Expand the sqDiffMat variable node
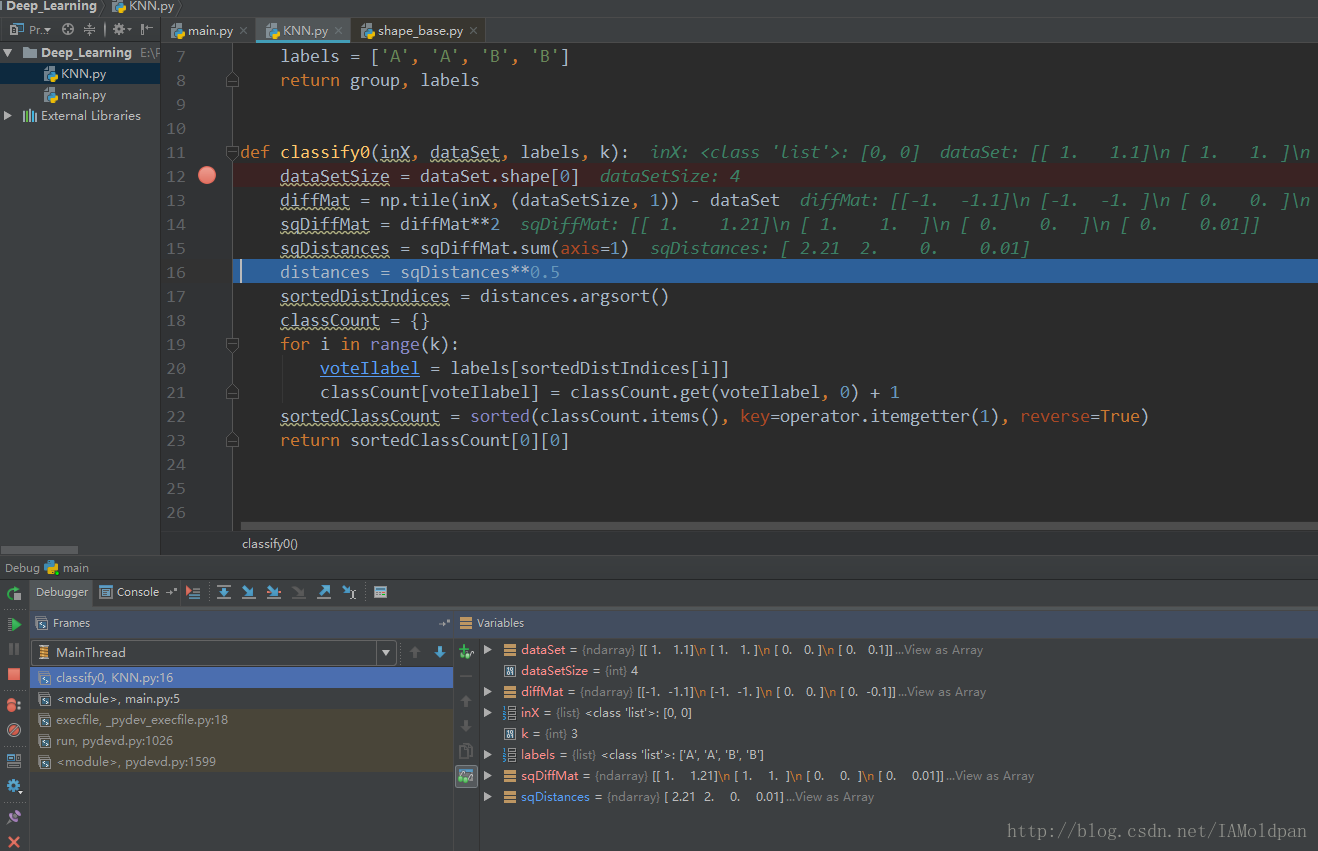Image resolution: width=1318 pixels, height=851 pixels. 488,776
